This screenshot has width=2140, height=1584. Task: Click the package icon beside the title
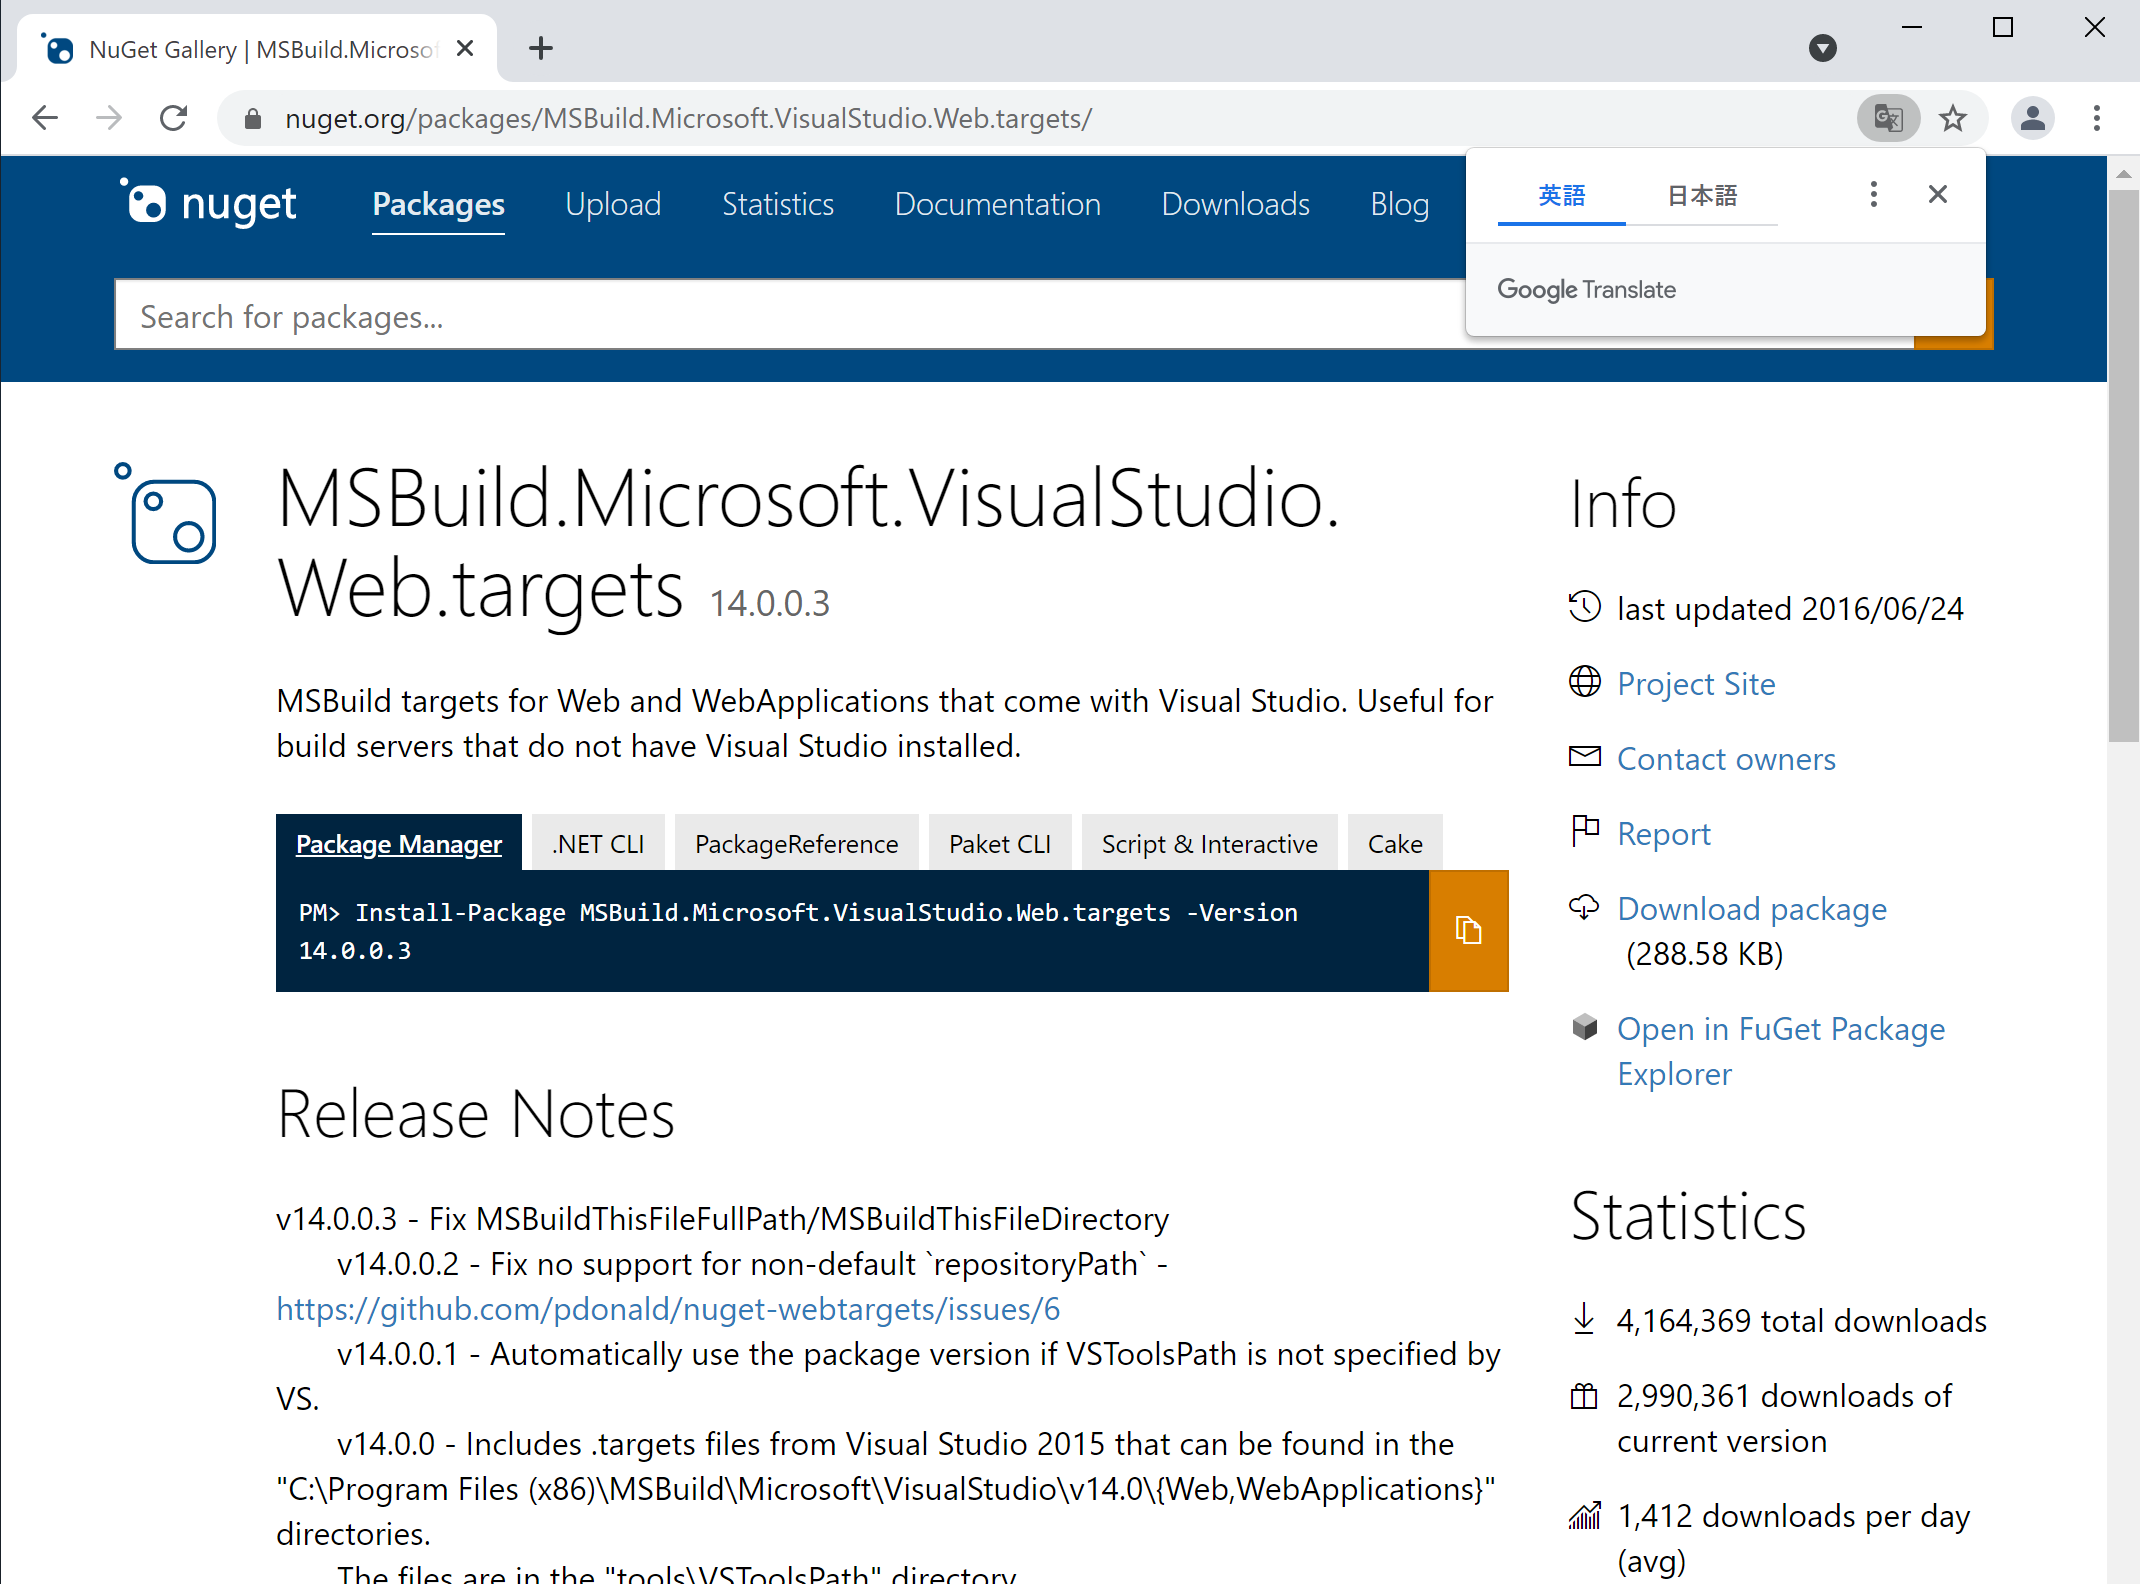pyautogui.click(x=166, y=514)
